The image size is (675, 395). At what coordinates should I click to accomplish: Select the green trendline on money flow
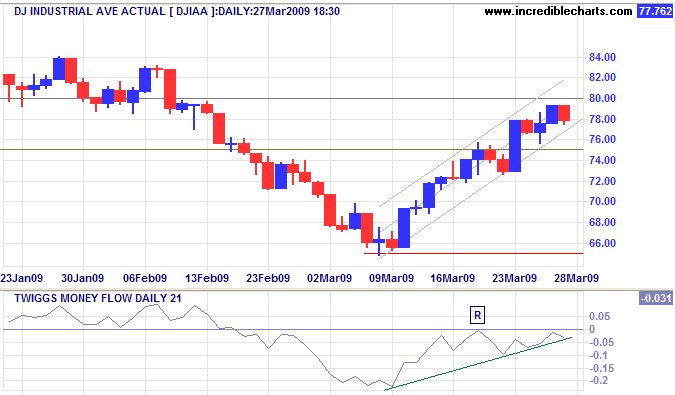coord(478,364)
